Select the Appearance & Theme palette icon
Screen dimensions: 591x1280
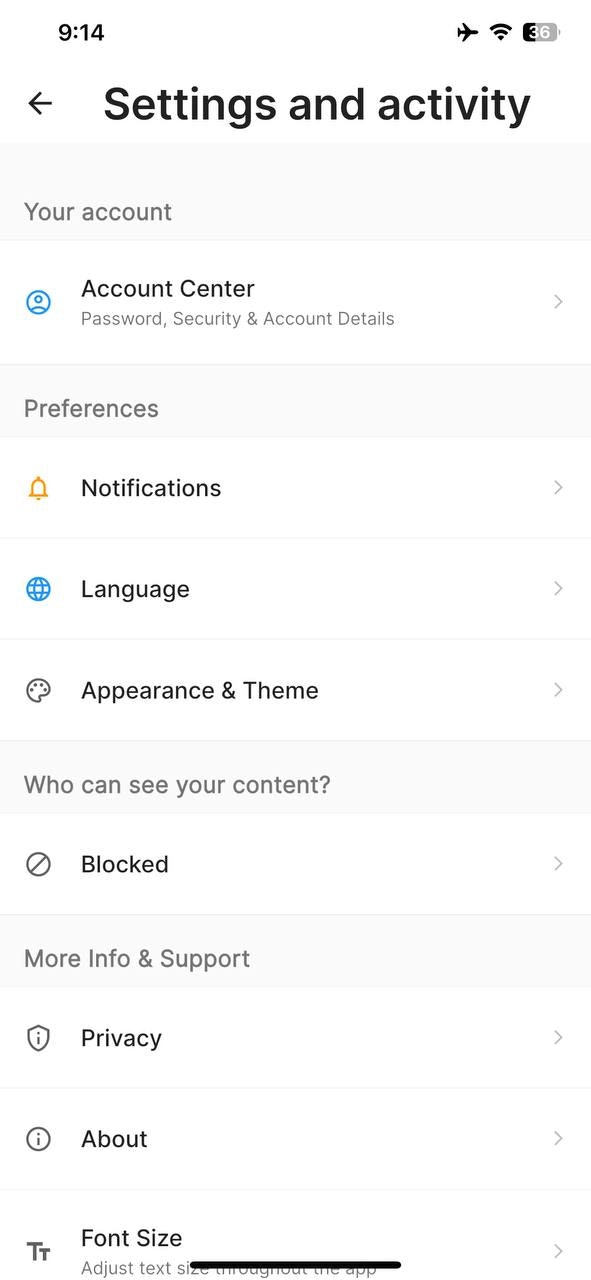pos(38,690)
